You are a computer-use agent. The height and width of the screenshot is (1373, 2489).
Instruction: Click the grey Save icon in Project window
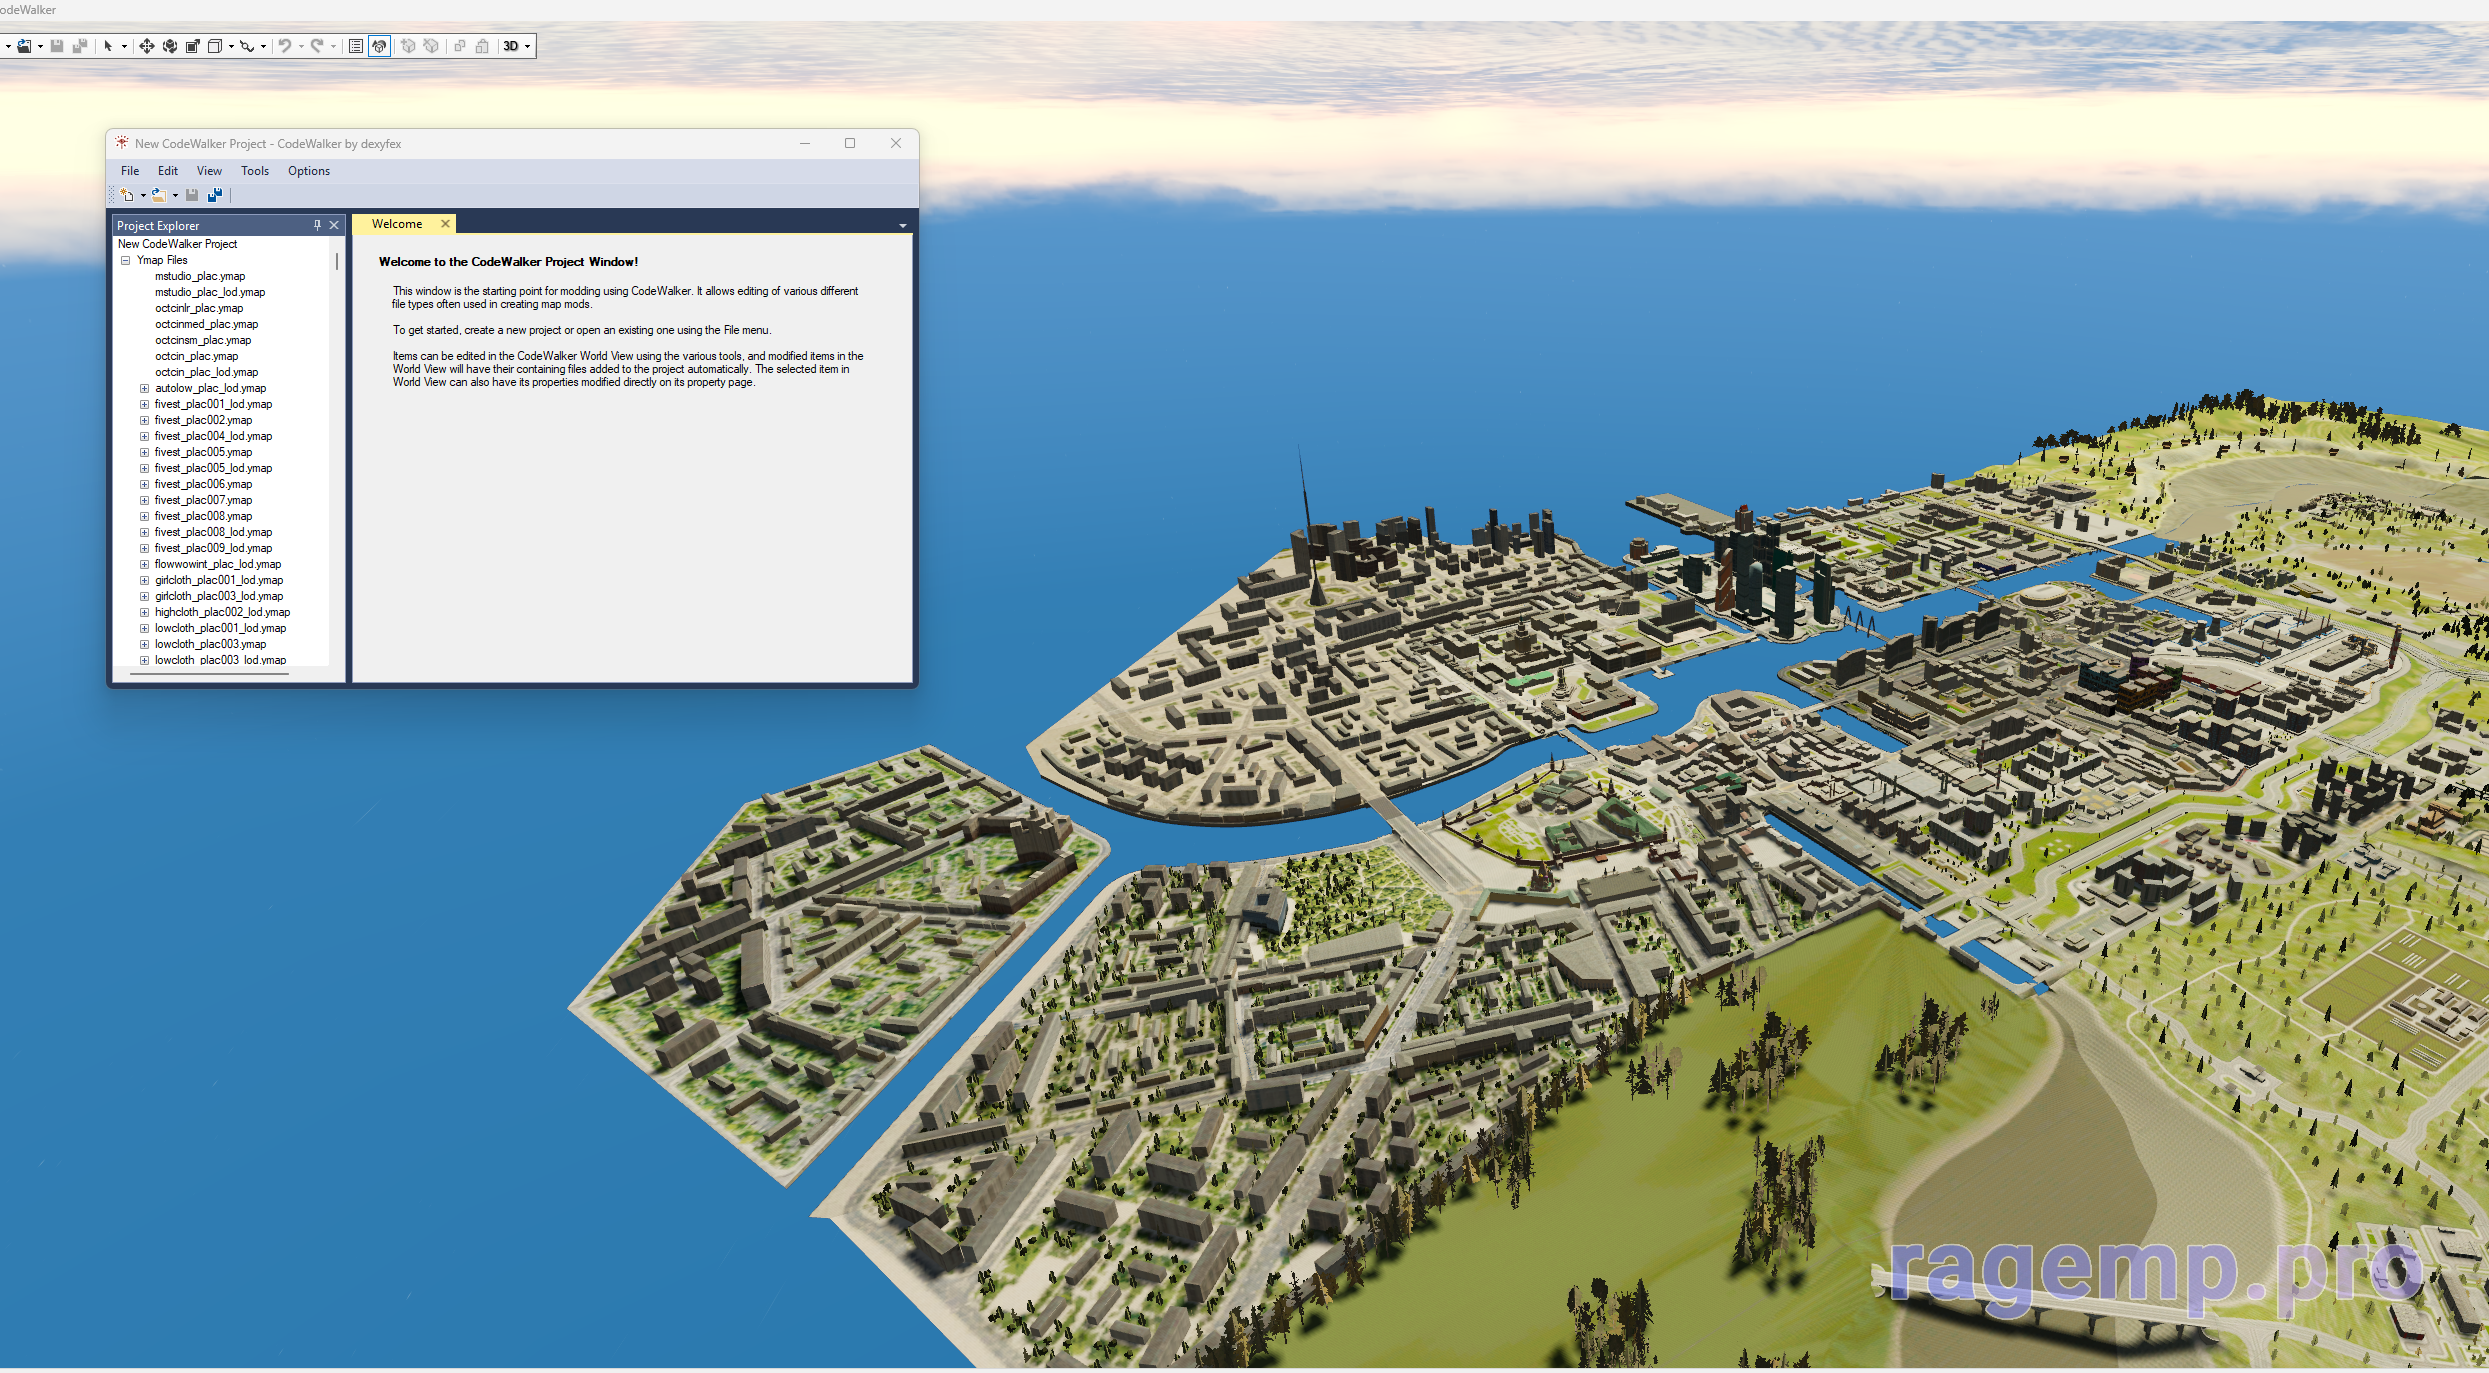(192, 195)
